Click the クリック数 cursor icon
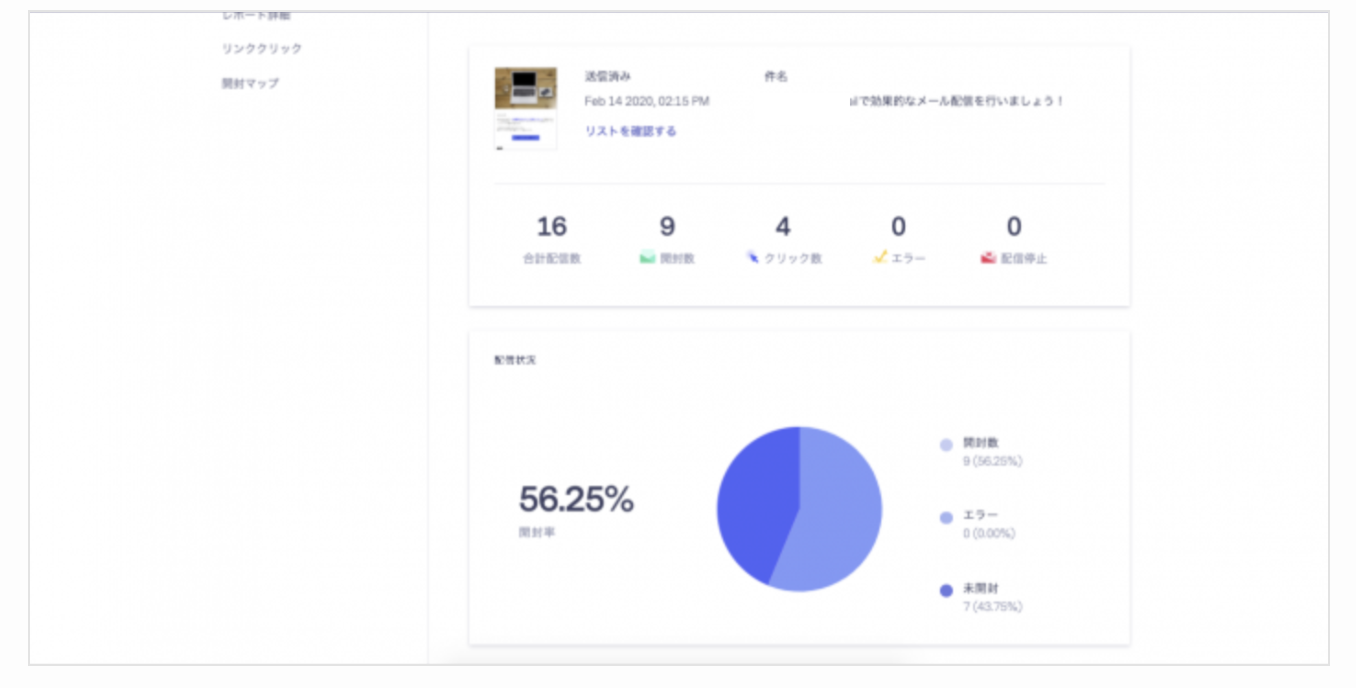The image size is (1356, 688). coord(753,257)
